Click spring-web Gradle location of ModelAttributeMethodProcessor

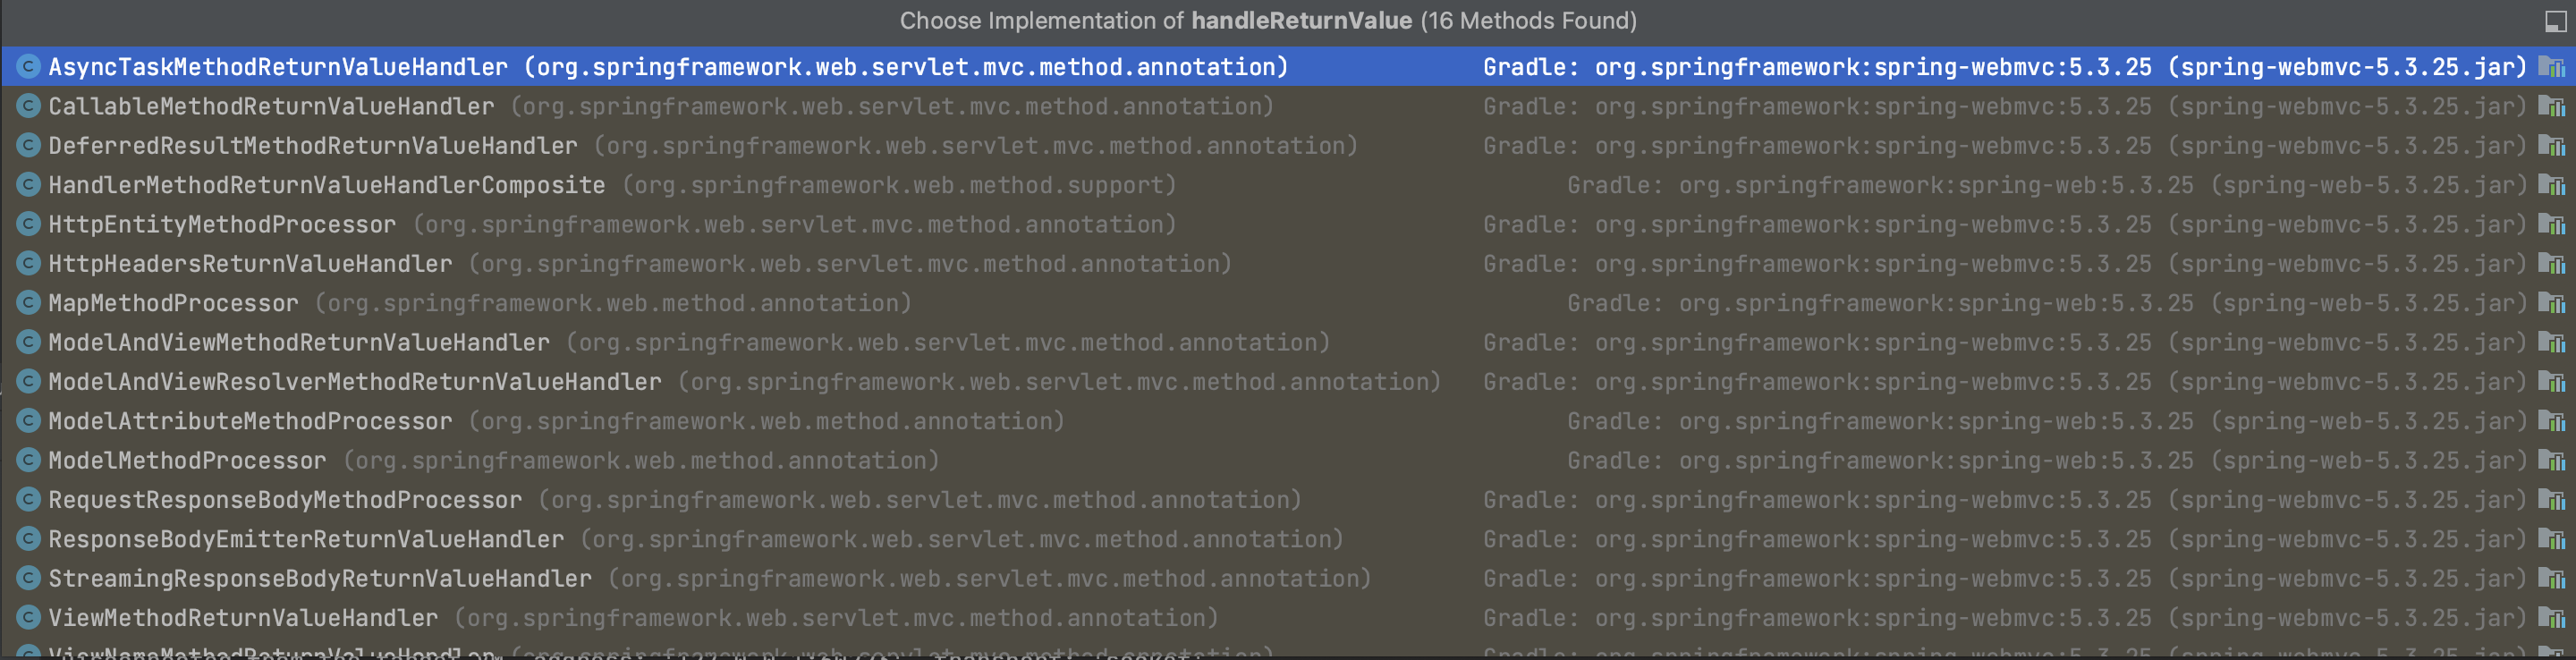(x=2047, y=421)
